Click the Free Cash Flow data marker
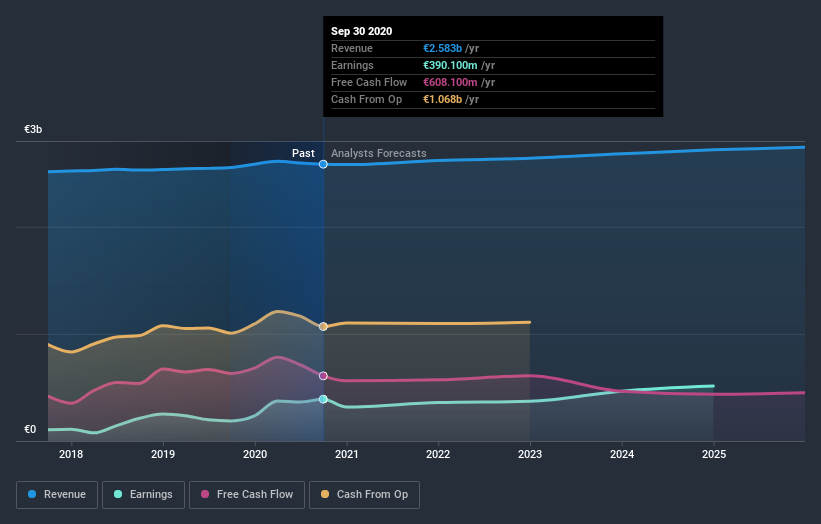821x524 pixels. tap(323, 376)
